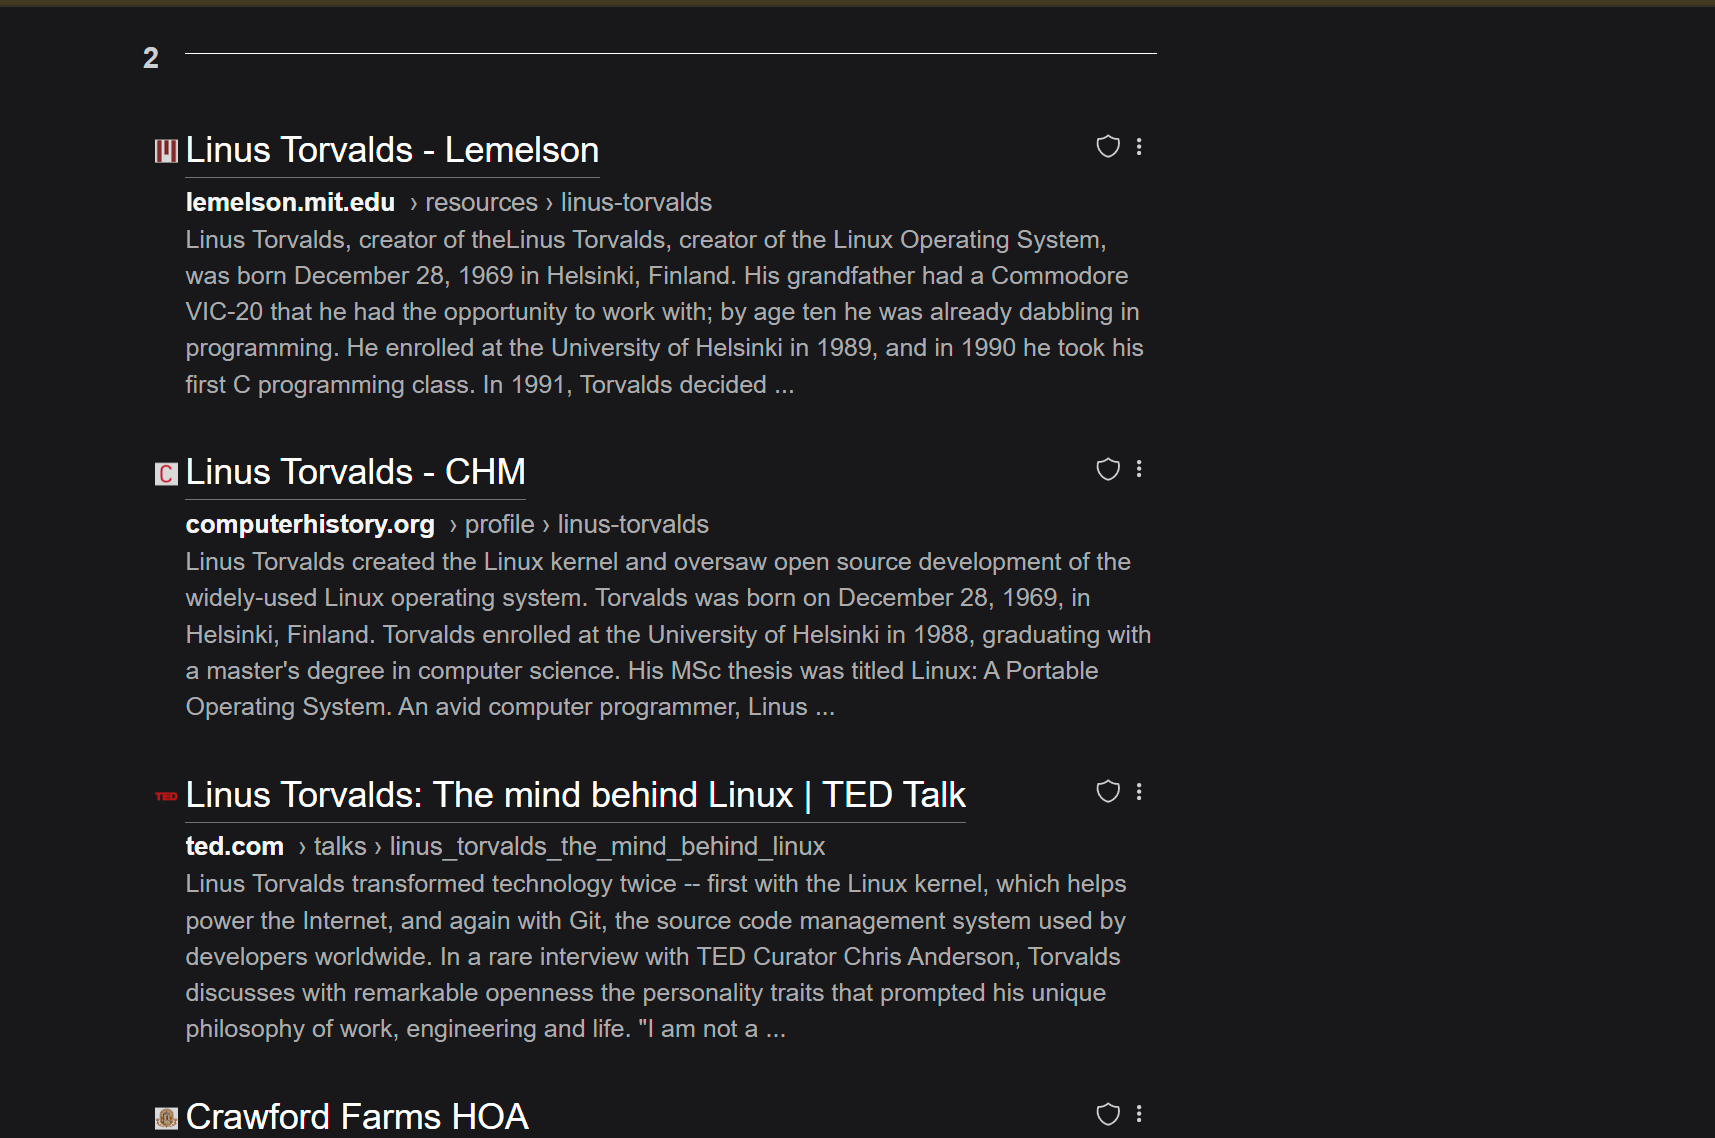Click the TED favicon beside the talk result

[166, 796]
